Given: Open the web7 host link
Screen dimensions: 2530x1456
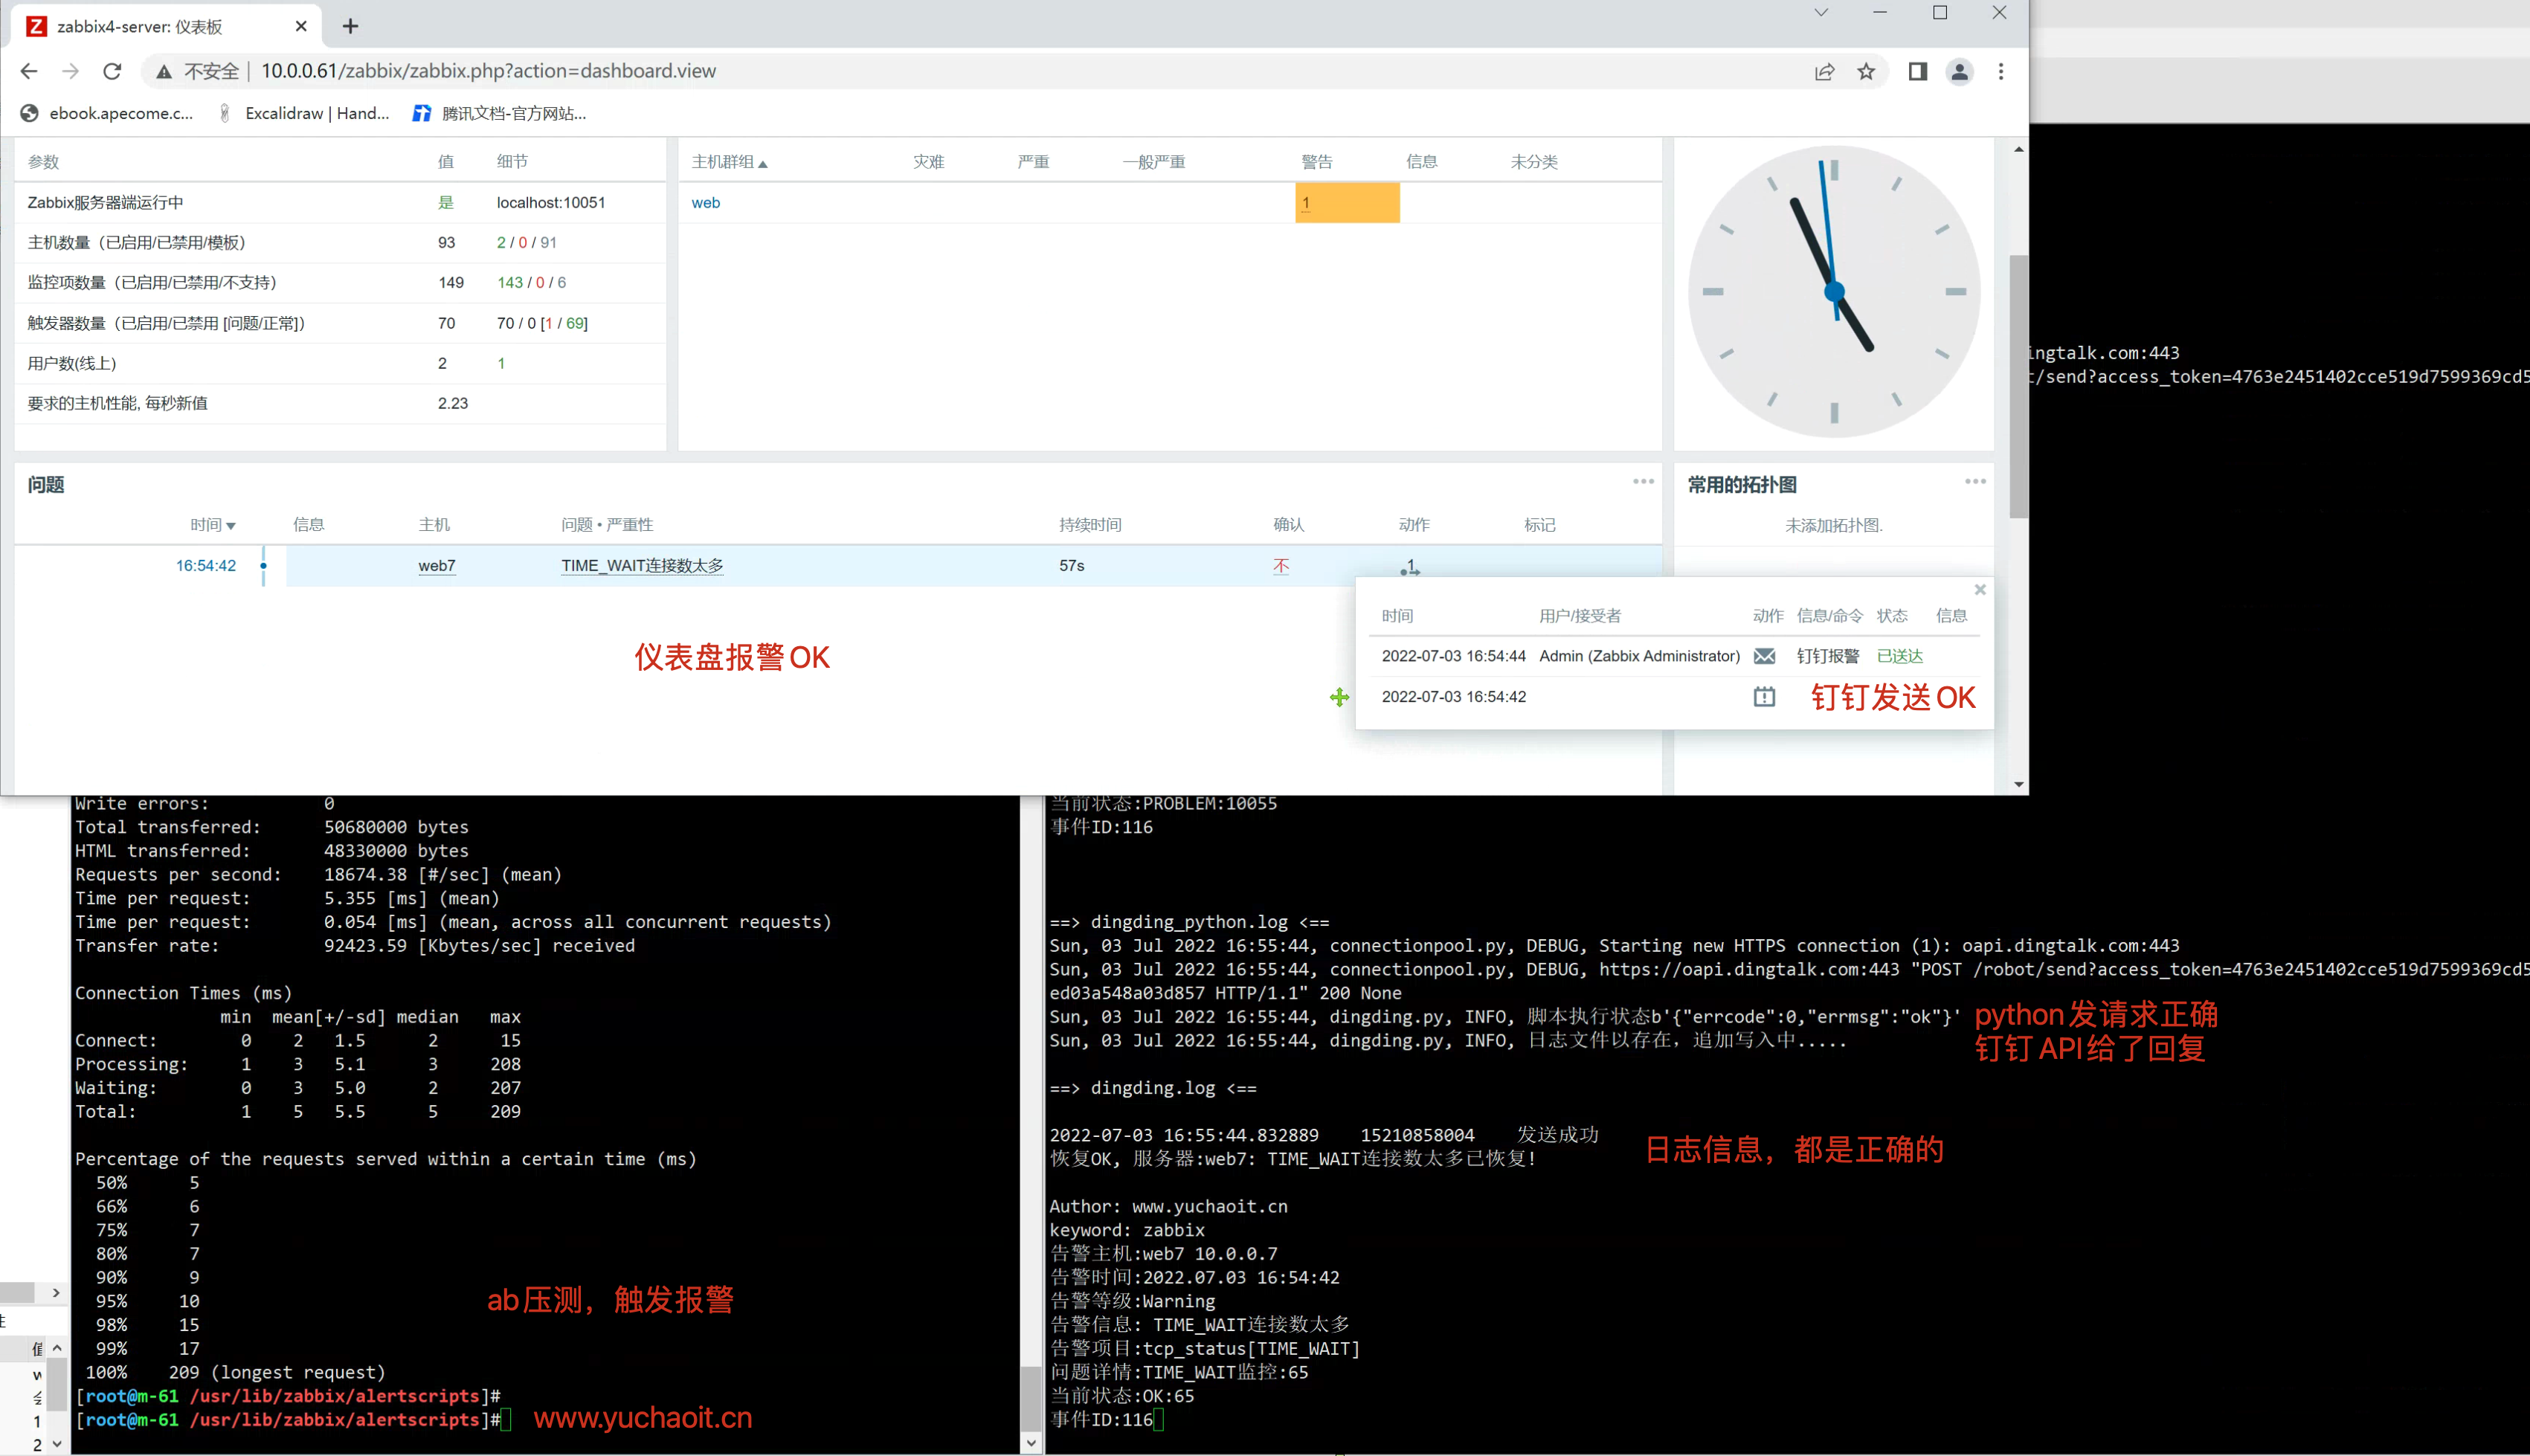Looking at the screenshot, I should (437, 566).
